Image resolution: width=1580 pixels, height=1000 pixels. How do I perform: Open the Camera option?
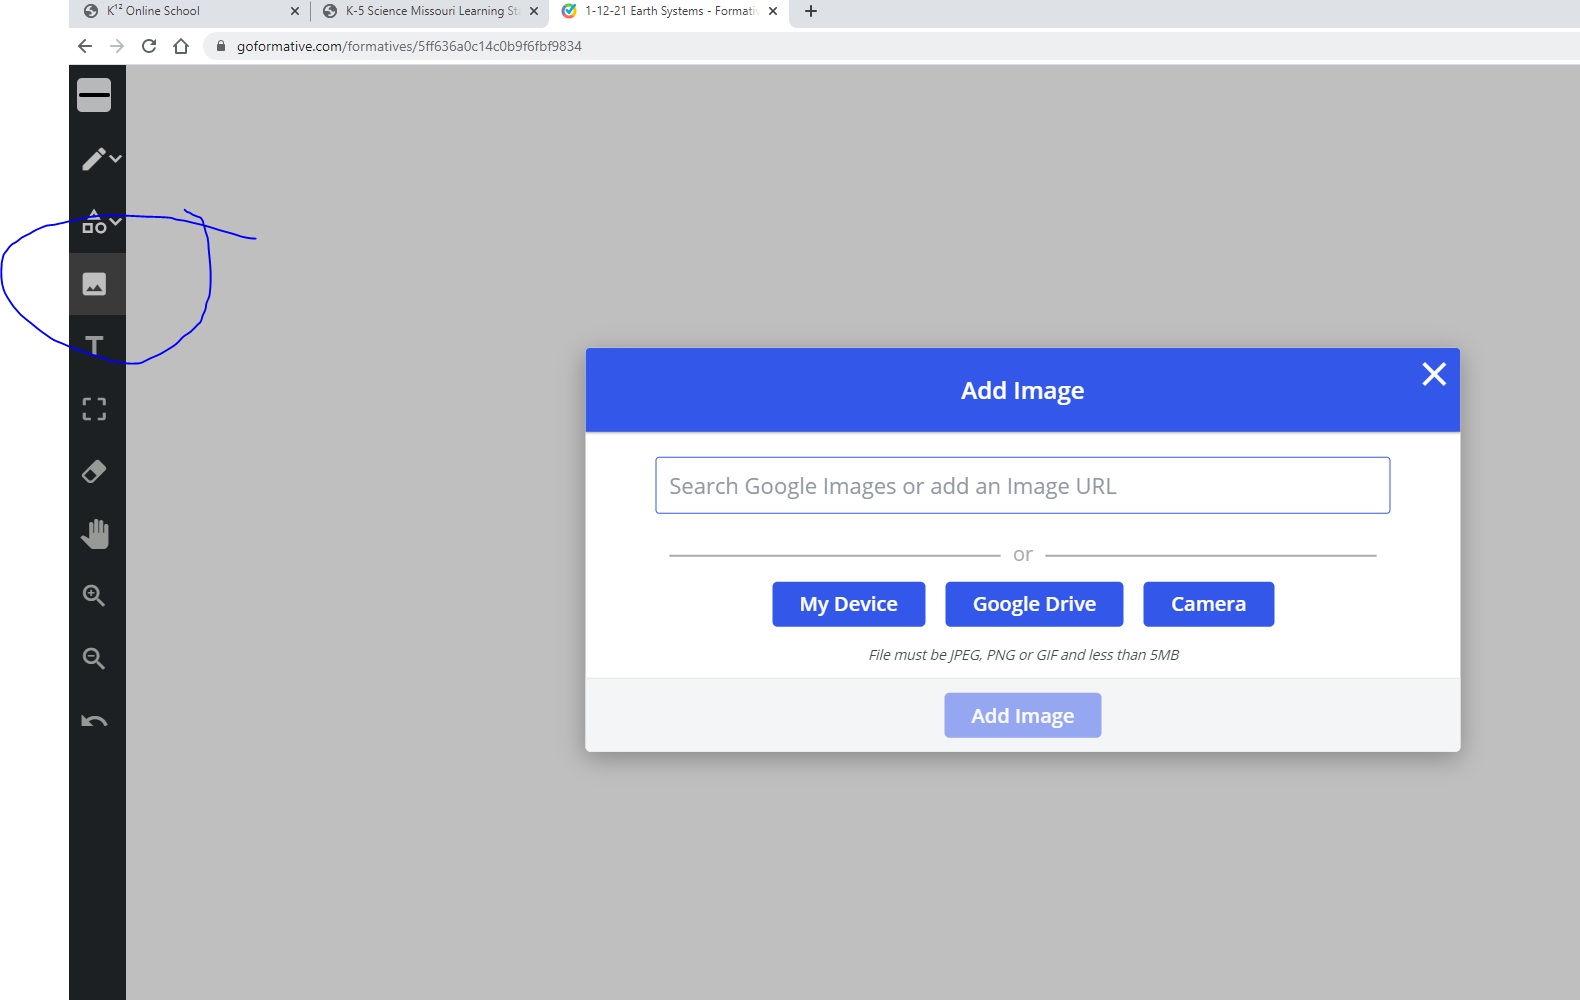(1208, 604)
